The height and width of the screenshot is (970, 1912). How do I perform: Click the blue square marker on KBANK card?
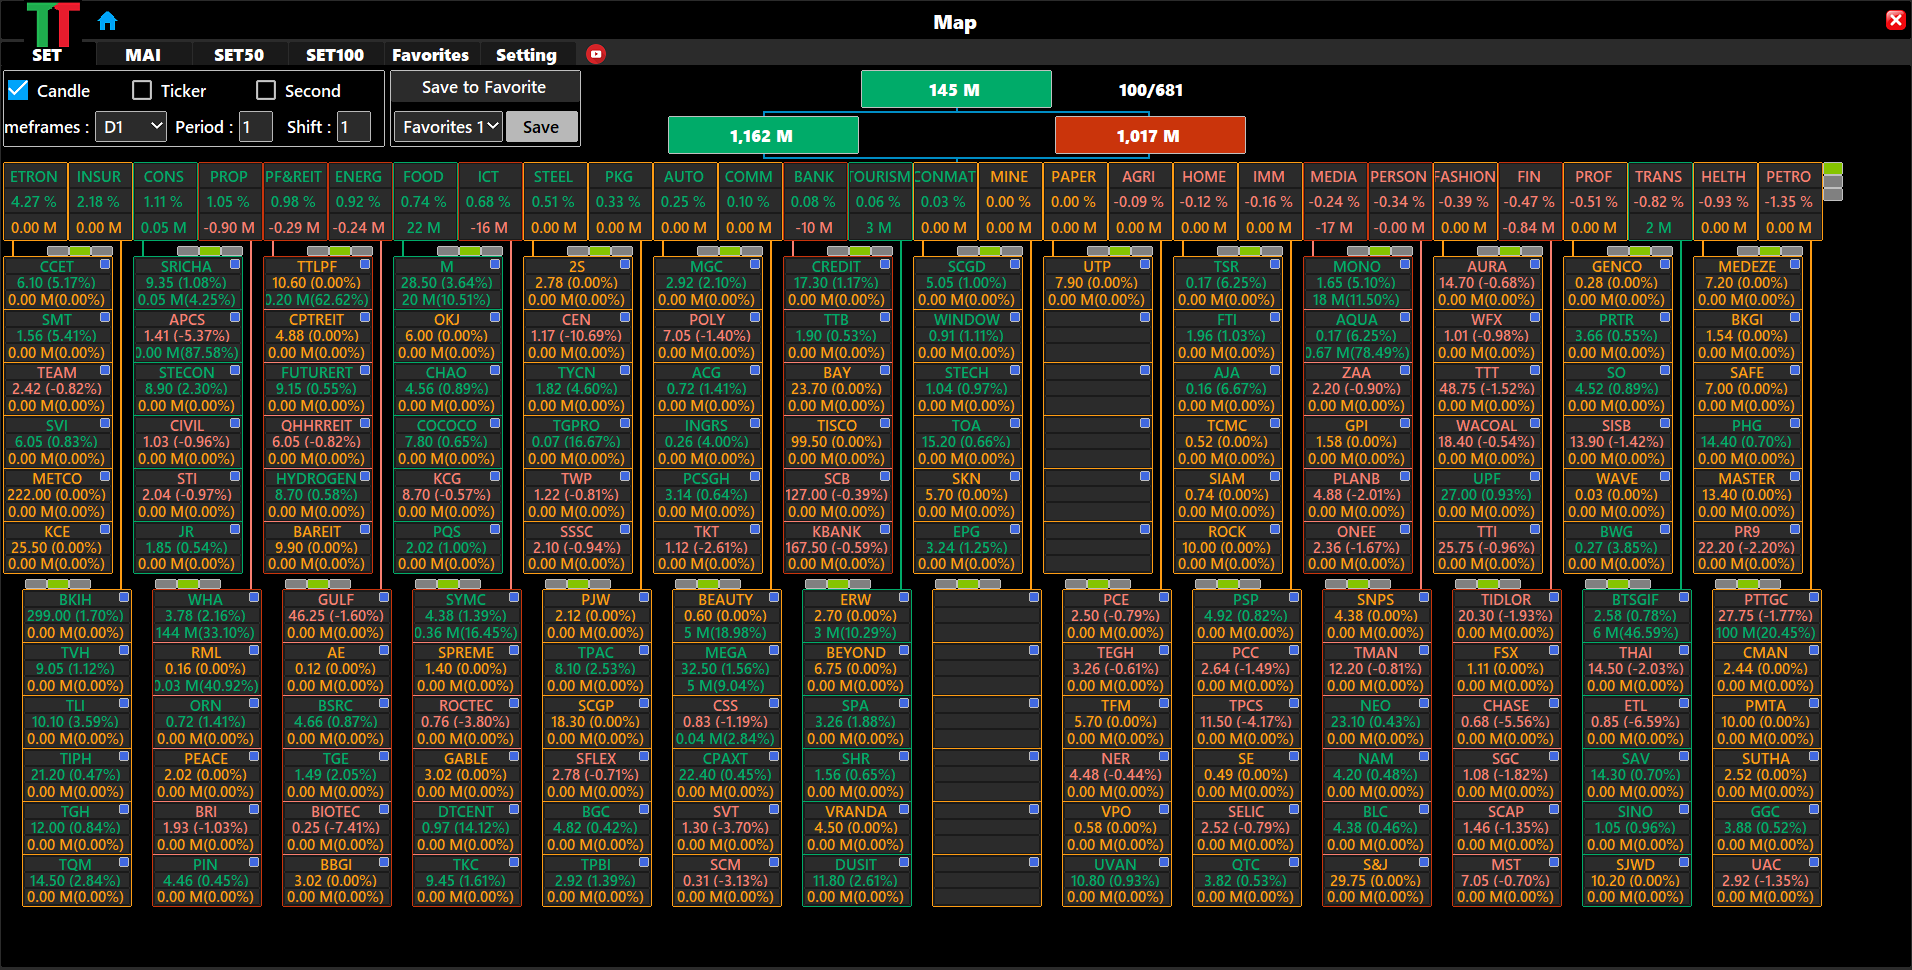(x=885, y=529)
